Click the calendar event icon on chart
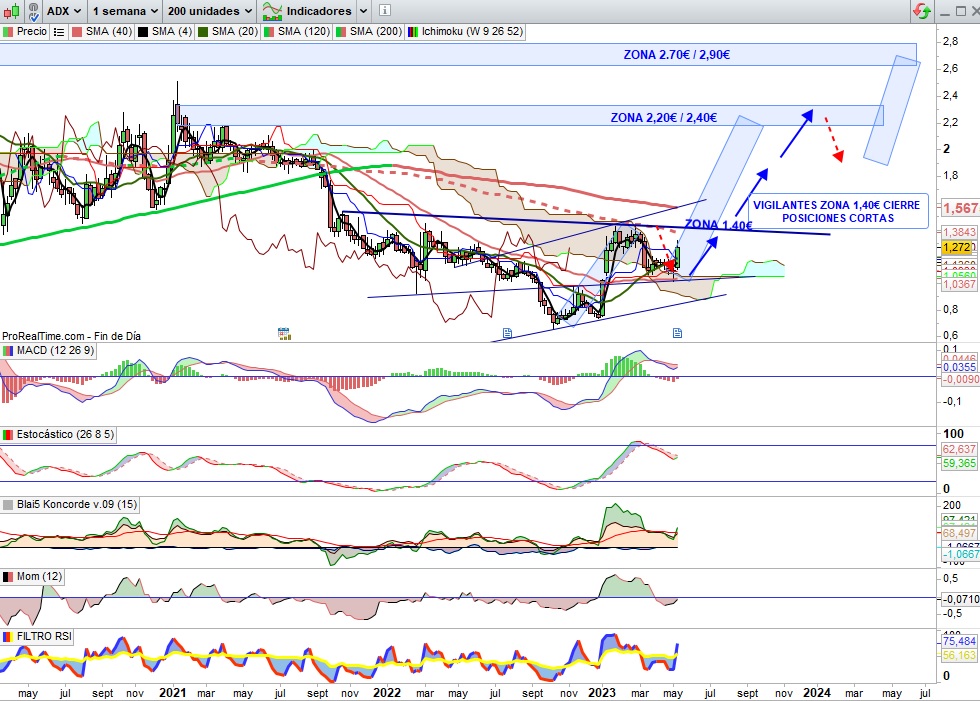This screenshot has width=980, height=701. (x=284, y=332)
